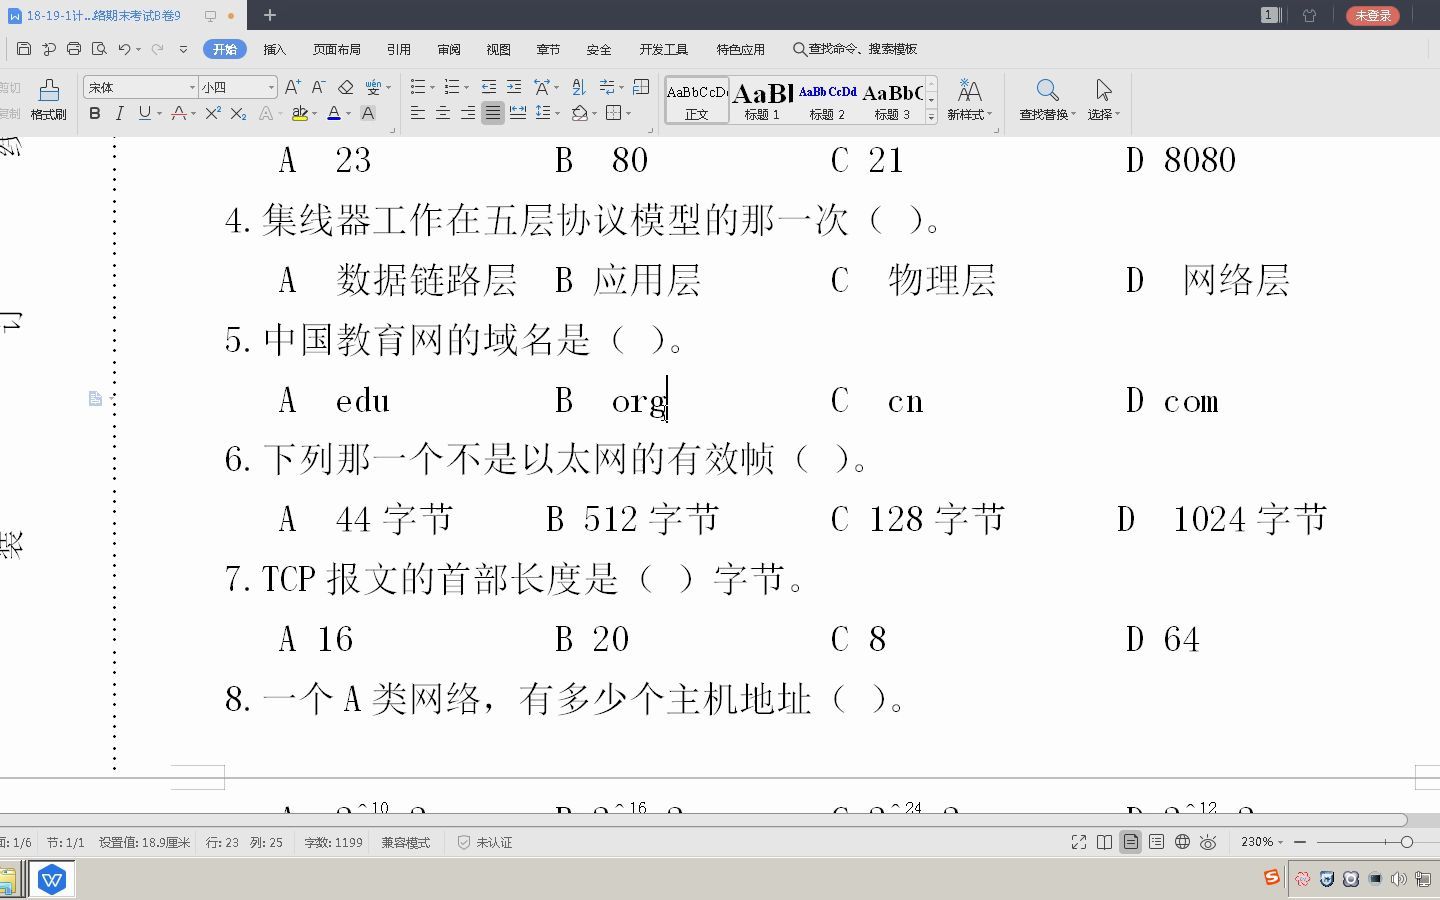Center-align the paragraph
This screenshot has height=900, width=1440.
tap(443, 114)
